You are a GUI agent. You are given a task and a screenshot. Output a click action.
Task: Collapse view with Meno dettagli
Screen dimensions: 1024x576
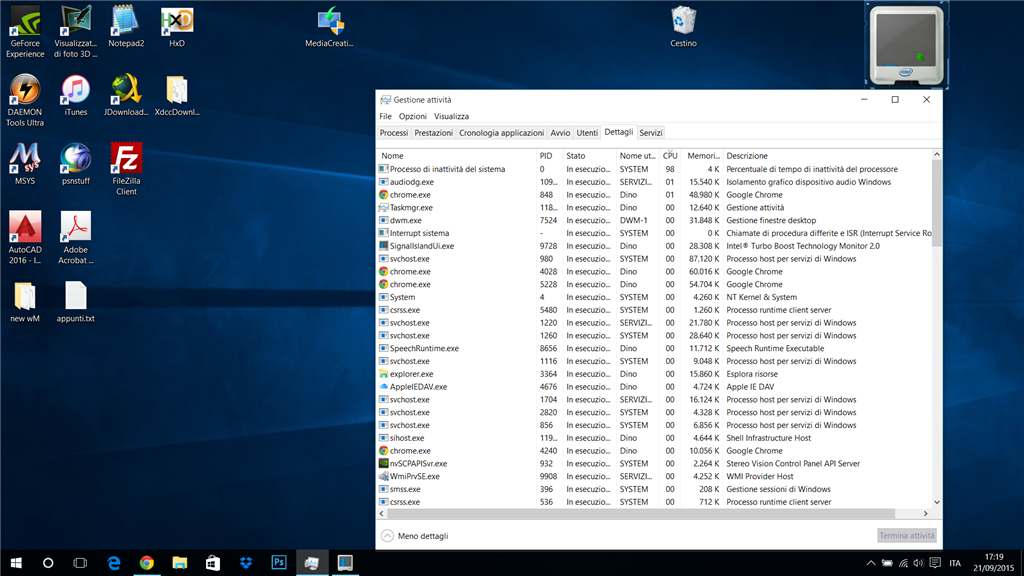coord(415,536)
